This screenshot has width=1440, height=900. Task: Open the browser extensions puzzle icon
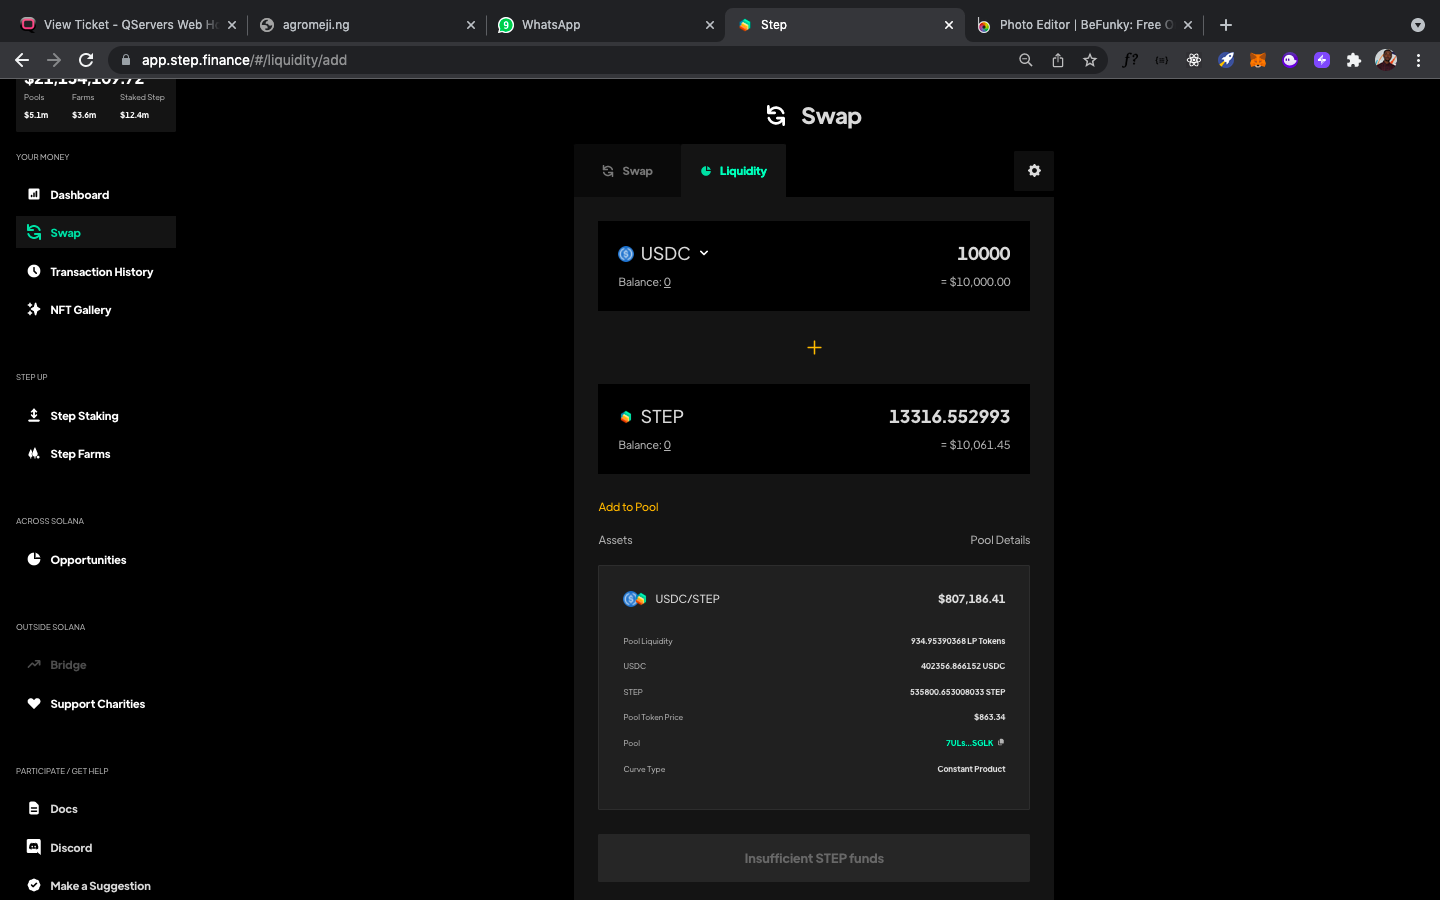1354,60
